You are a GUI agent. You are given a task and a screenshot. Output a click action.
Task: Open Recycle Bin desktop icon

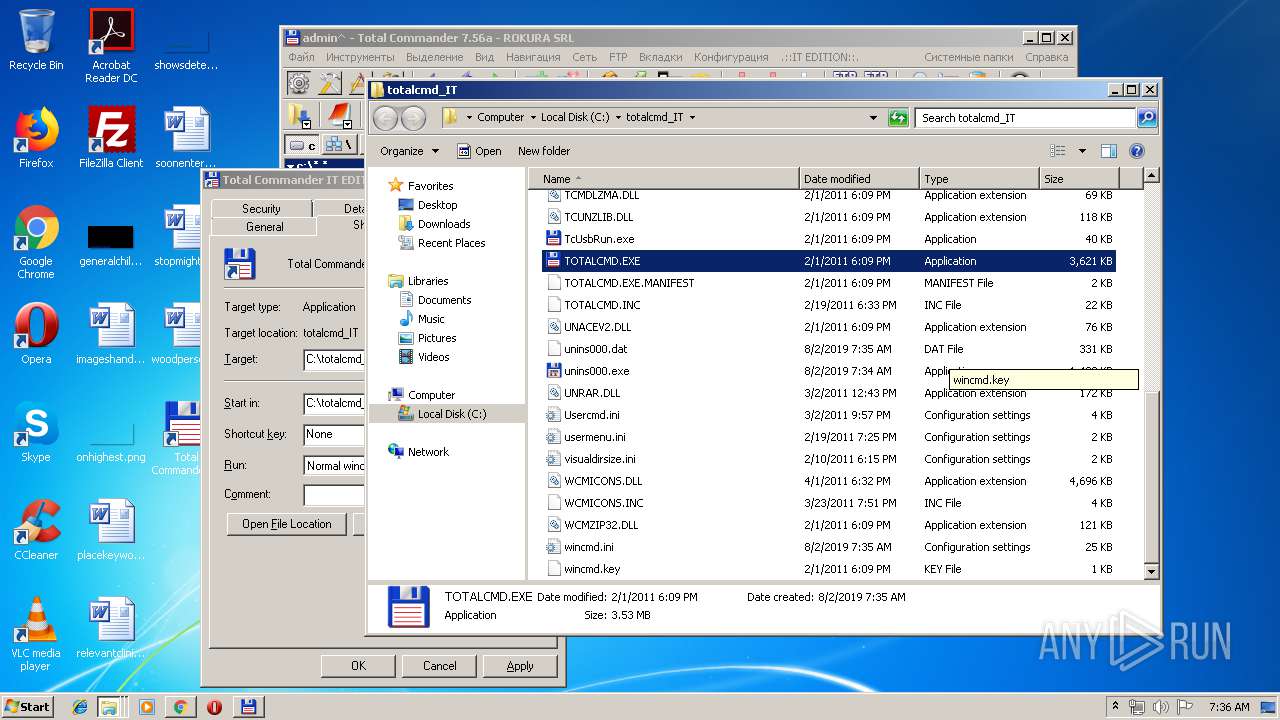(36, 40)
